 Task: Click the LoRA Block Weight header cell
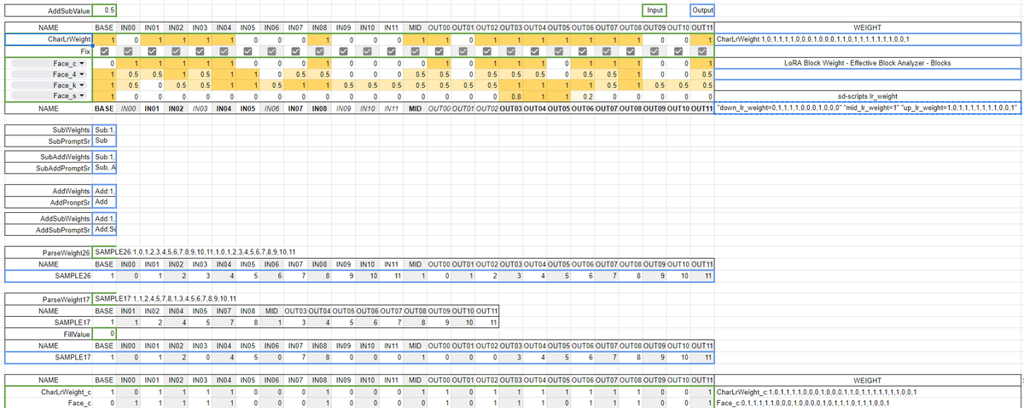[867, 62]
